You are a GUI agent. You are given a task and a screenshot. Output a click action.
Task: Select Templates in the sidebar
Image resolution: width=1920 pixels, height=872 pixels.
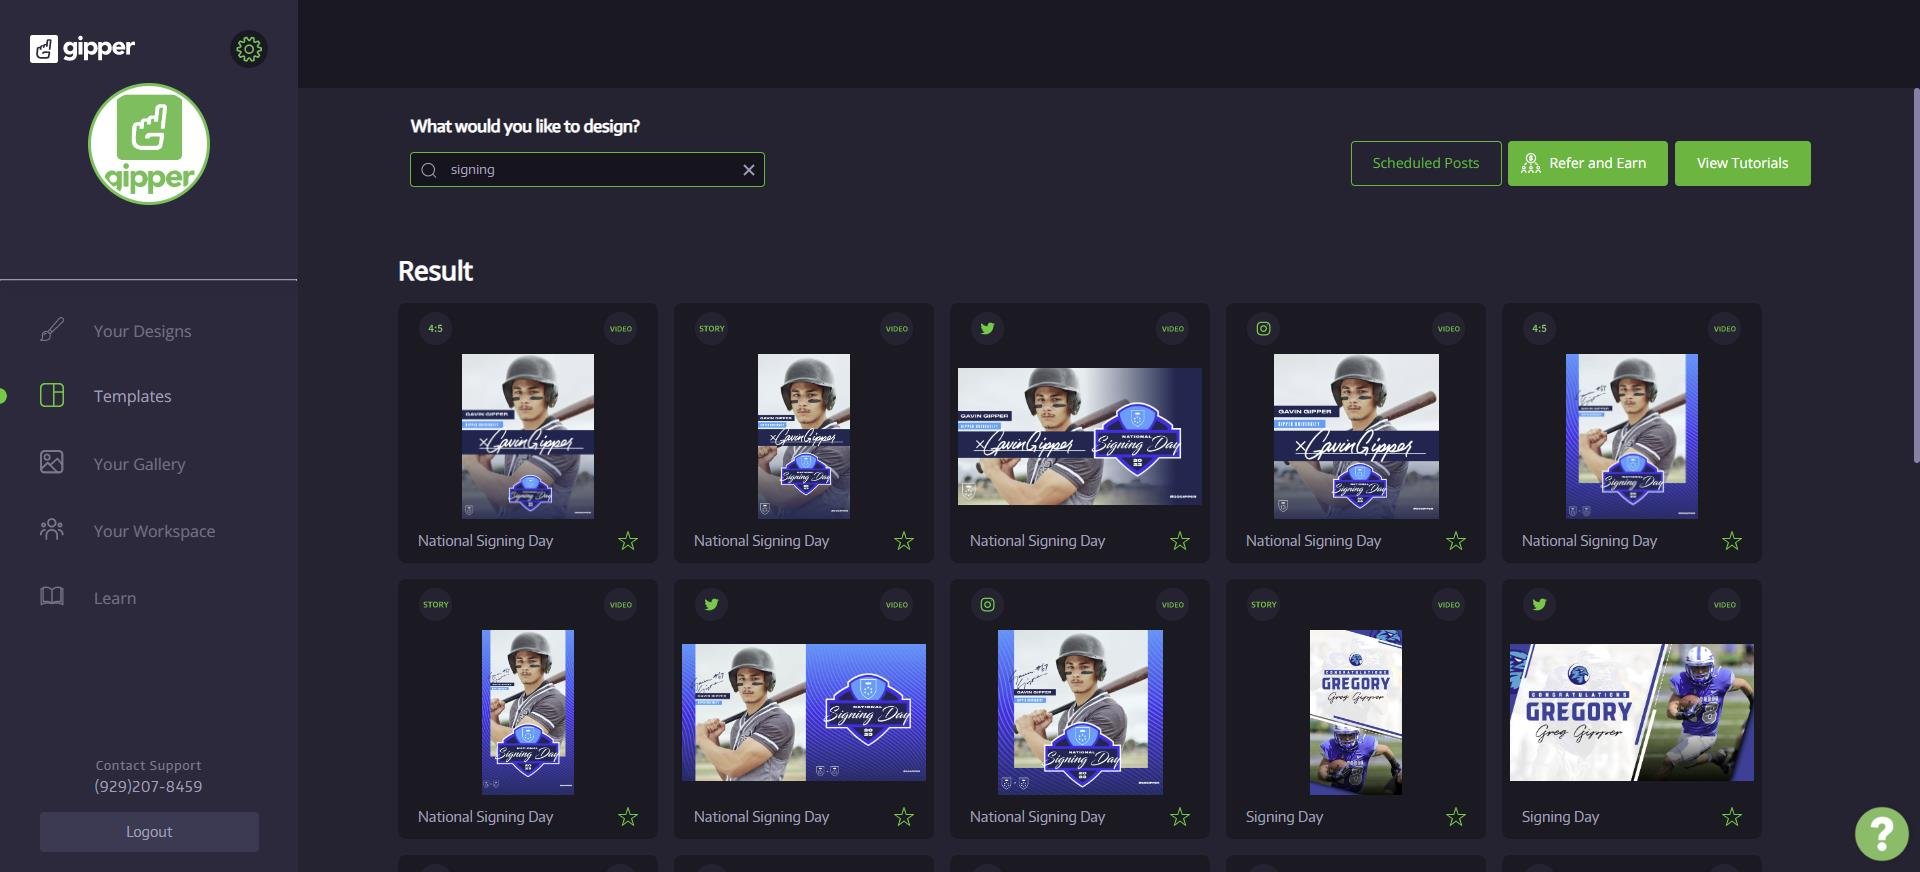(x=132, y=396)
